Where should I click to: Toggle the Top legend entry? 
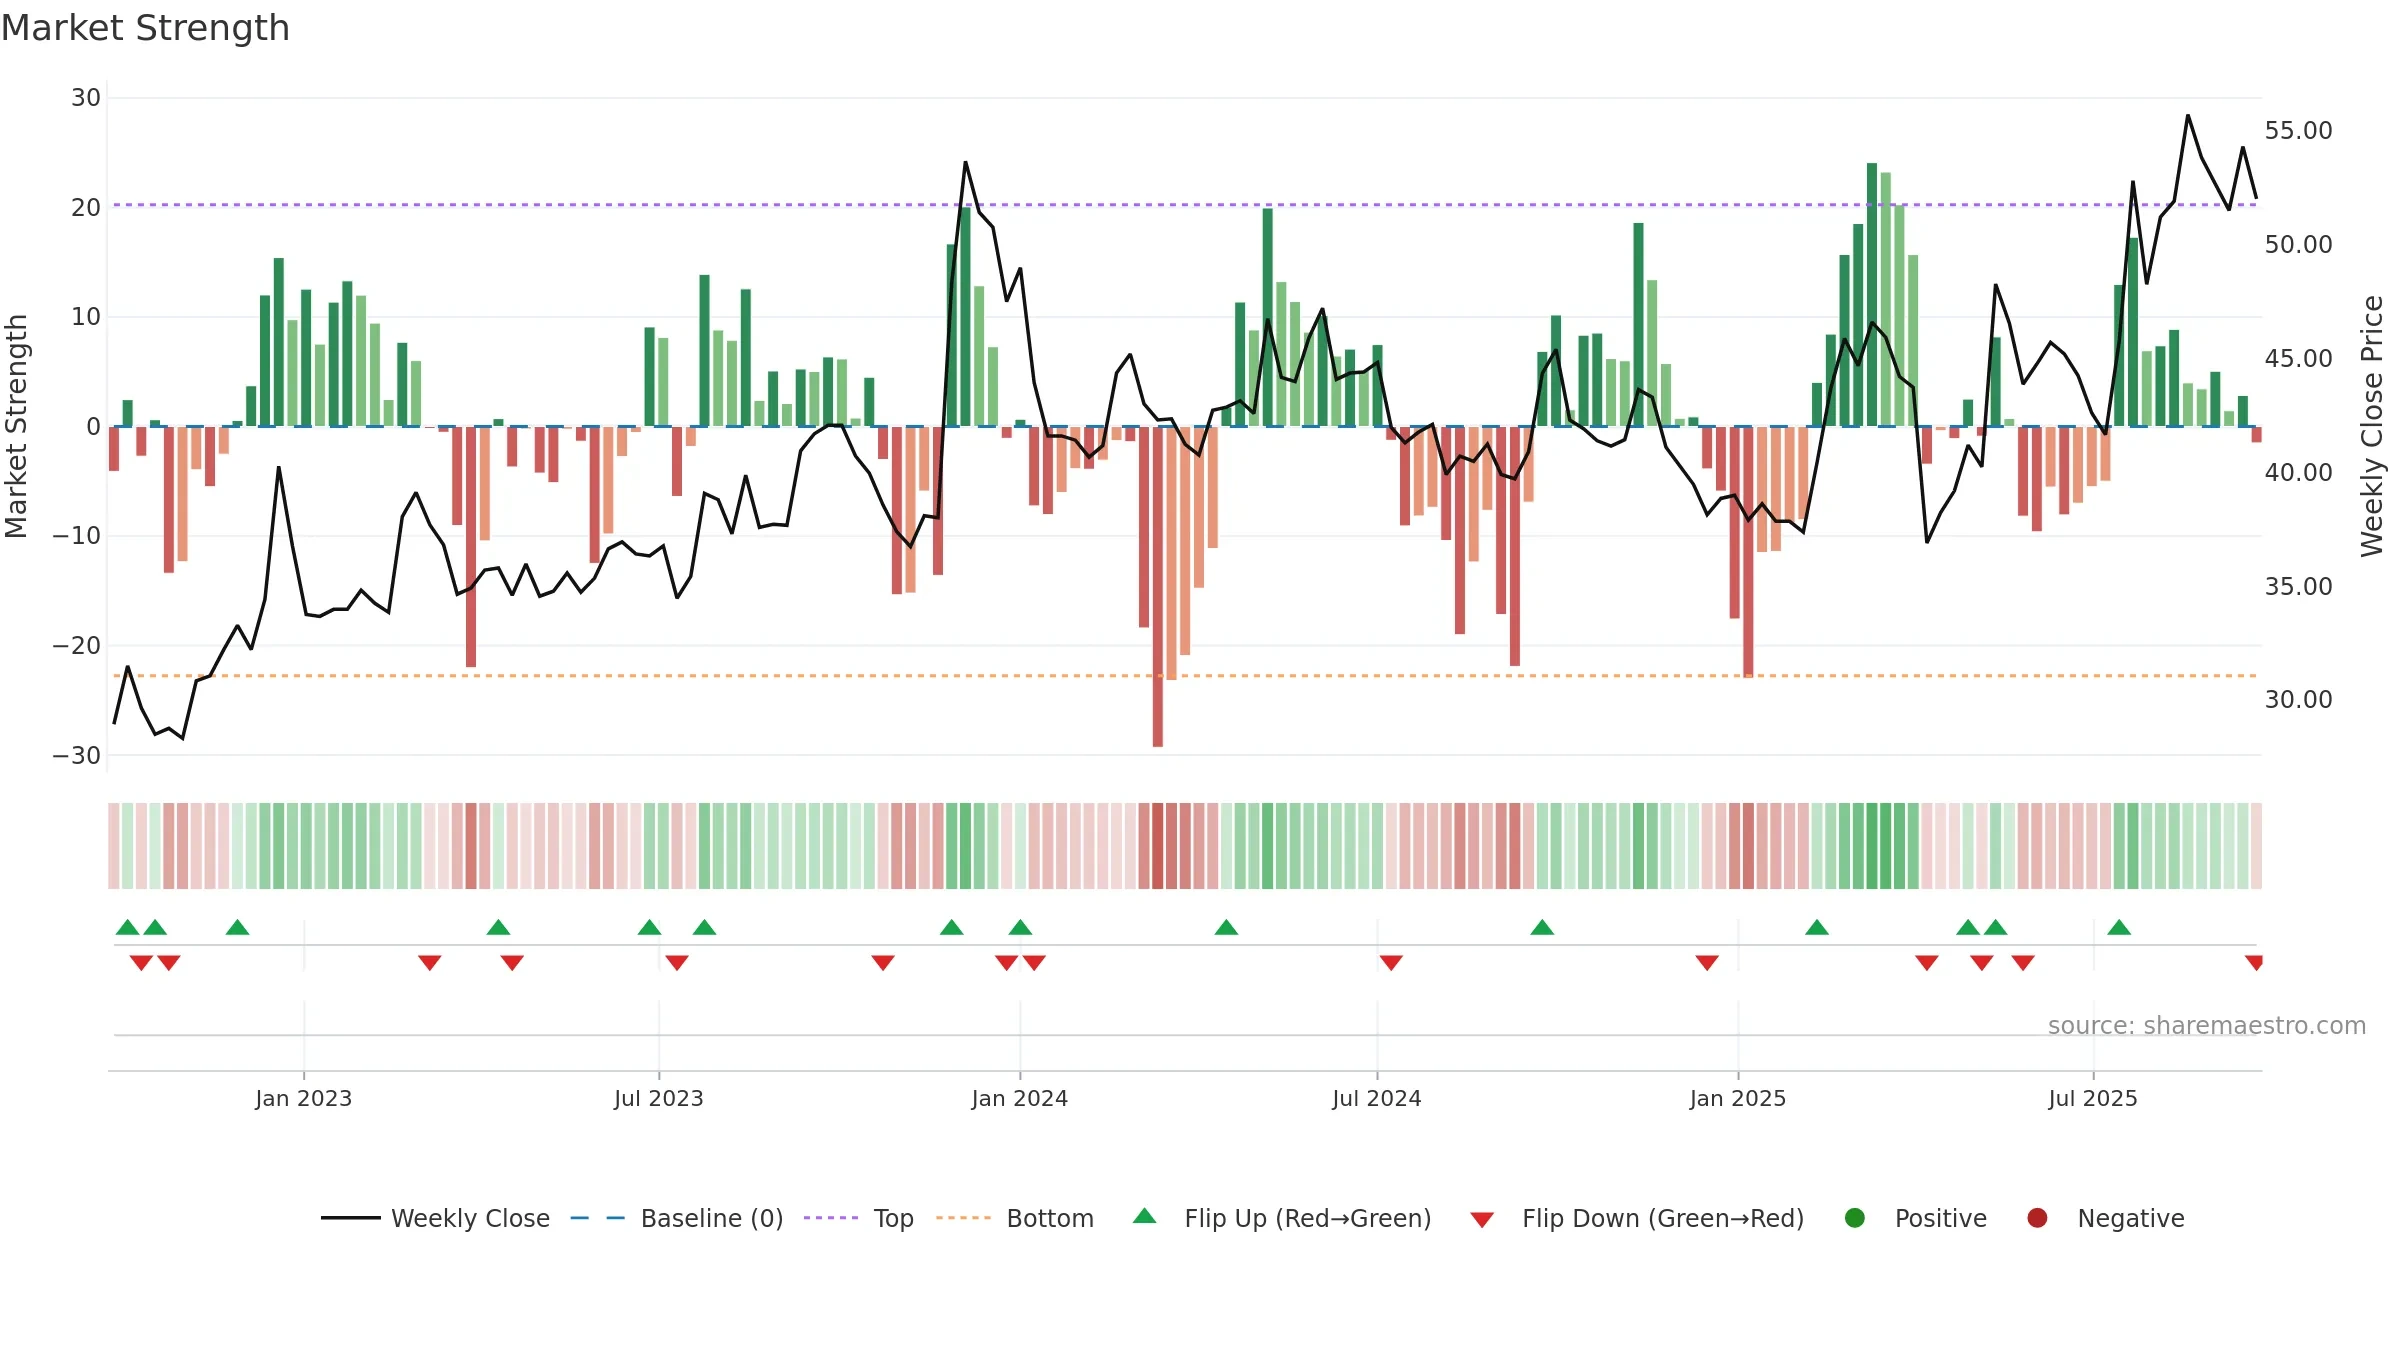859,1218
